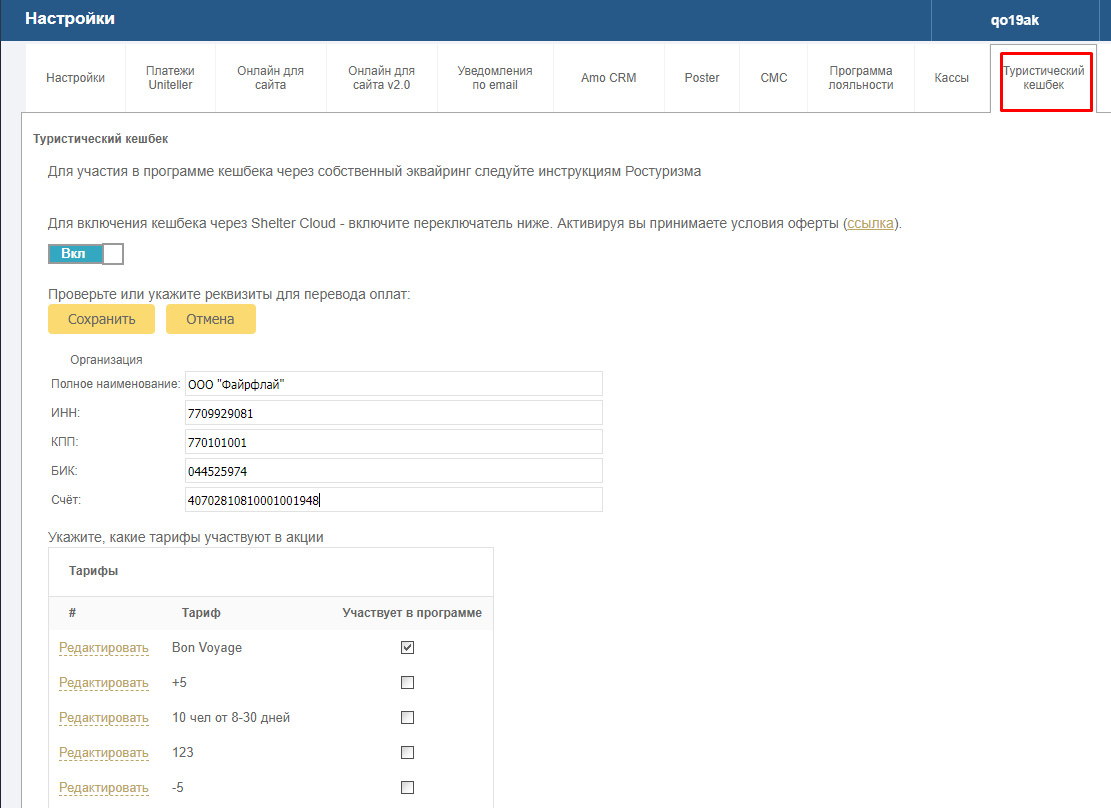Open the qo19ak account menu
Image resolution: width=1111 pixels, height=808 pixels.
[x=1014, y=20]
